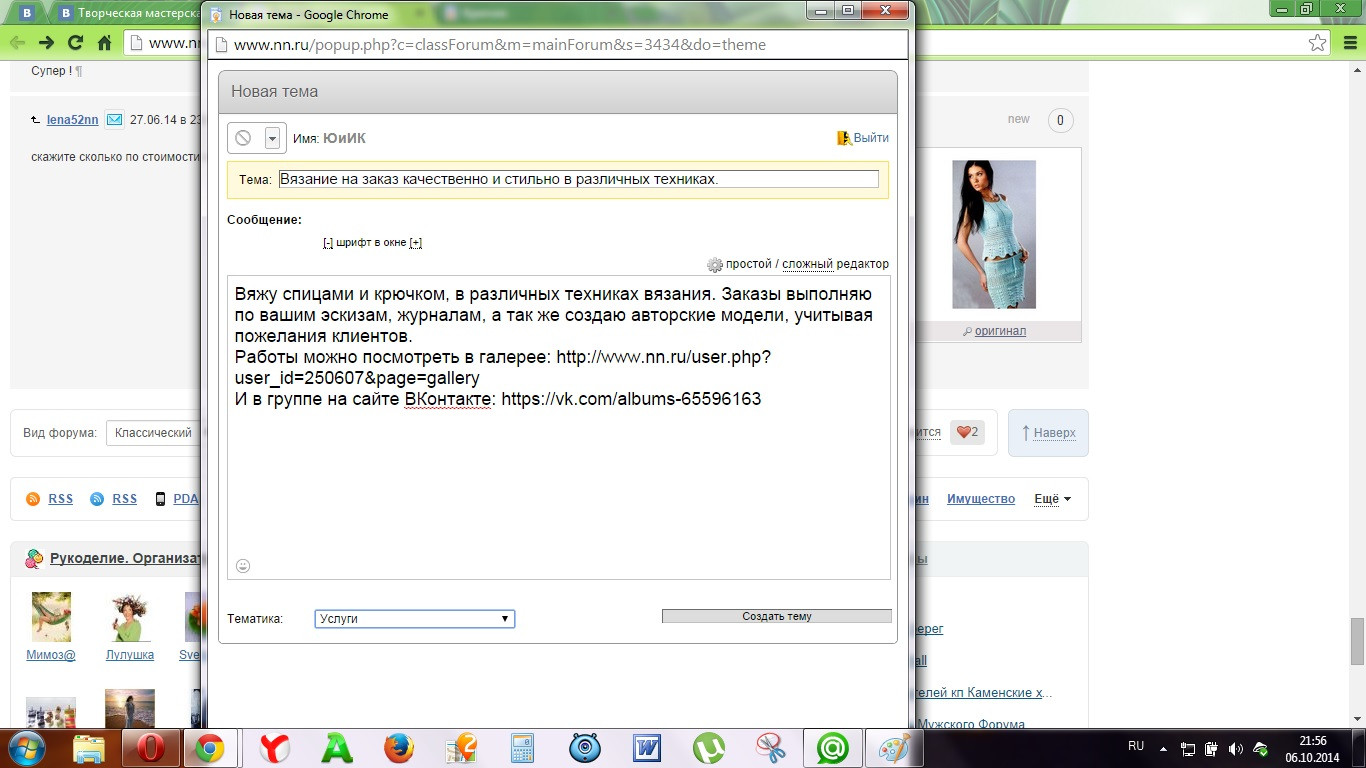Open the Вид форума Классический dropdown

coord(153,433)
